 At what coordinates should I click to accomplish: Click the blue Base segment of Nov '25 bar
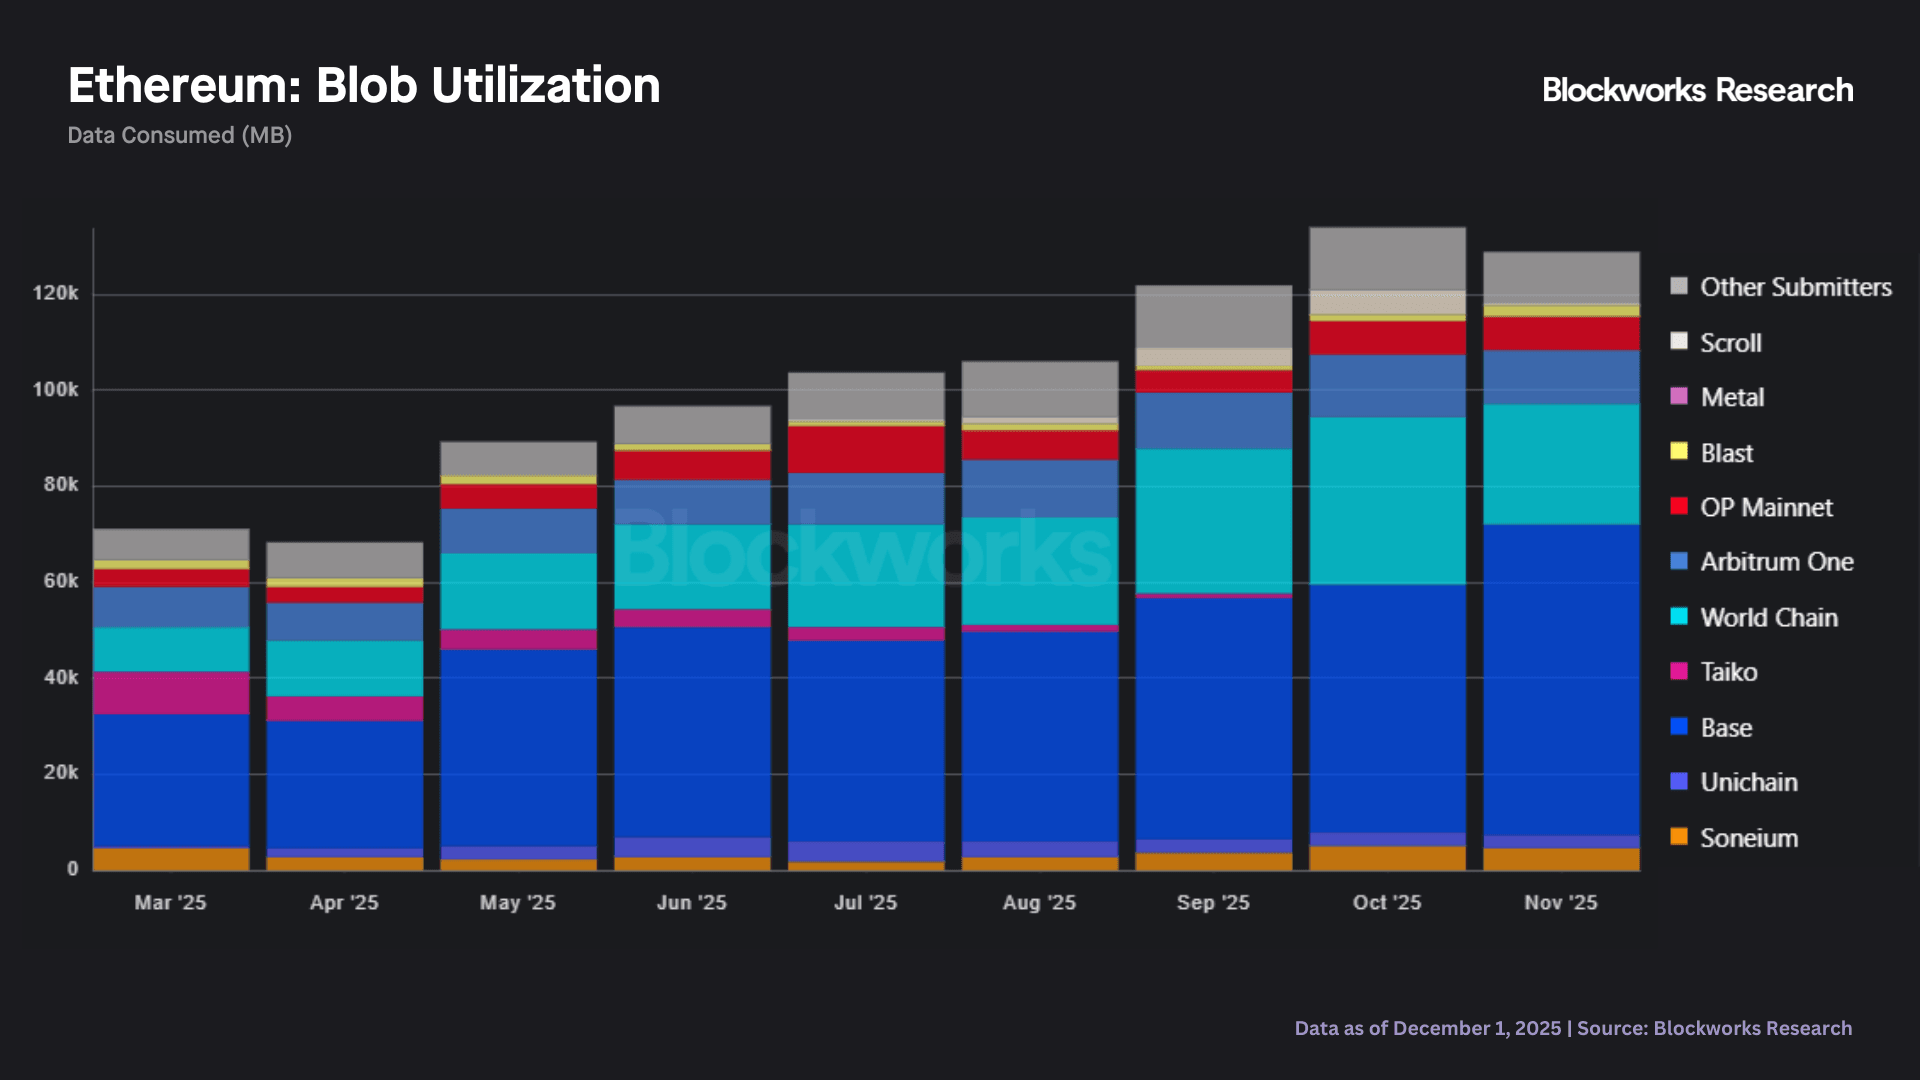(x=1561, y=680)
